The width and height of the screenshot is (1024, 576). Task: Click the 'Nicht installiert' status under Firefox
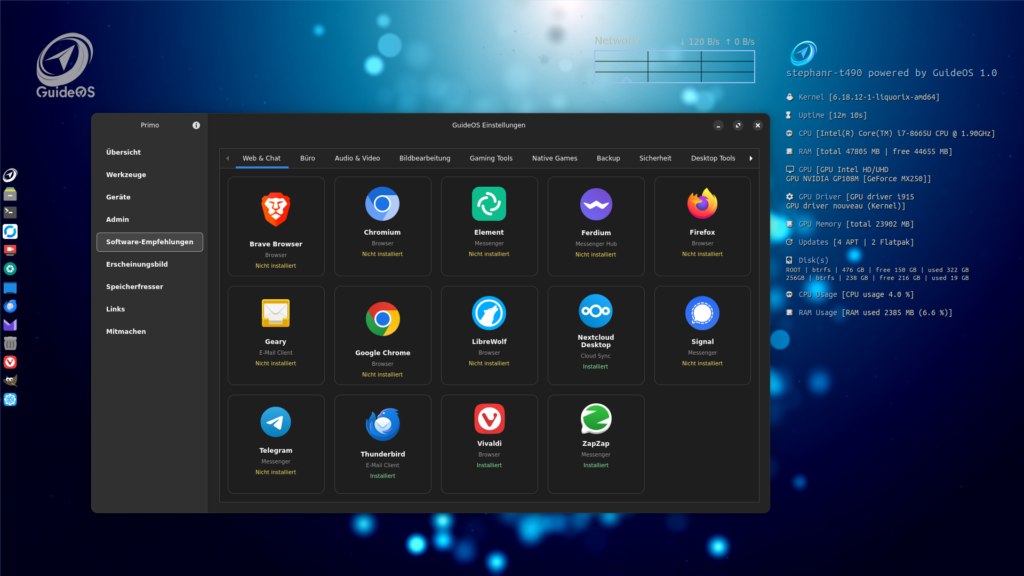702,254
